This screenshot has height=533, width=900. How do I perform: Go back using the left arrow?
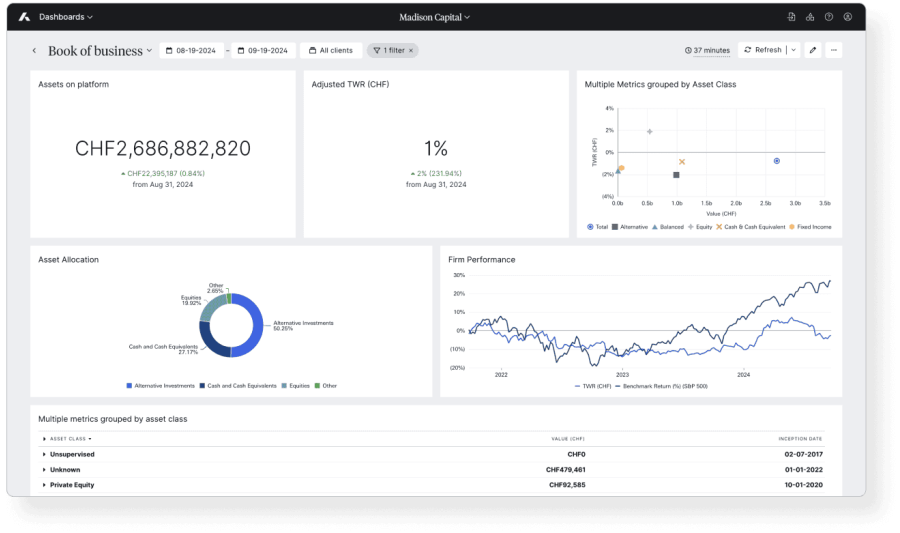tap(34, 50)
